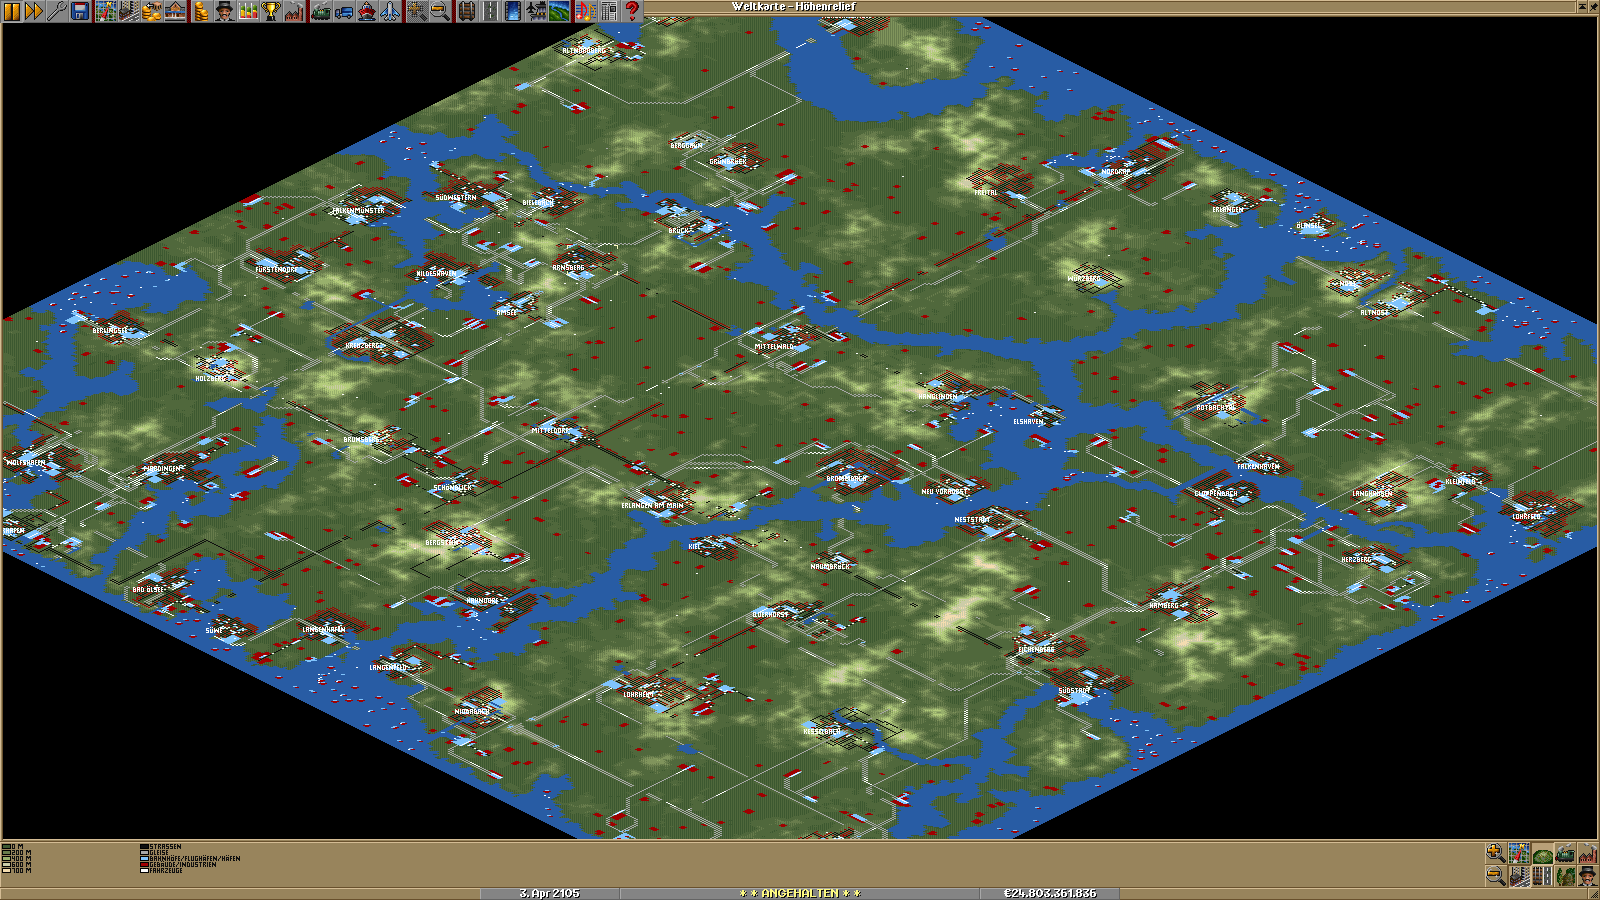Switch minimap to vehicles view
This screenshot has width=1600, height=900.
coord(1565,854)
